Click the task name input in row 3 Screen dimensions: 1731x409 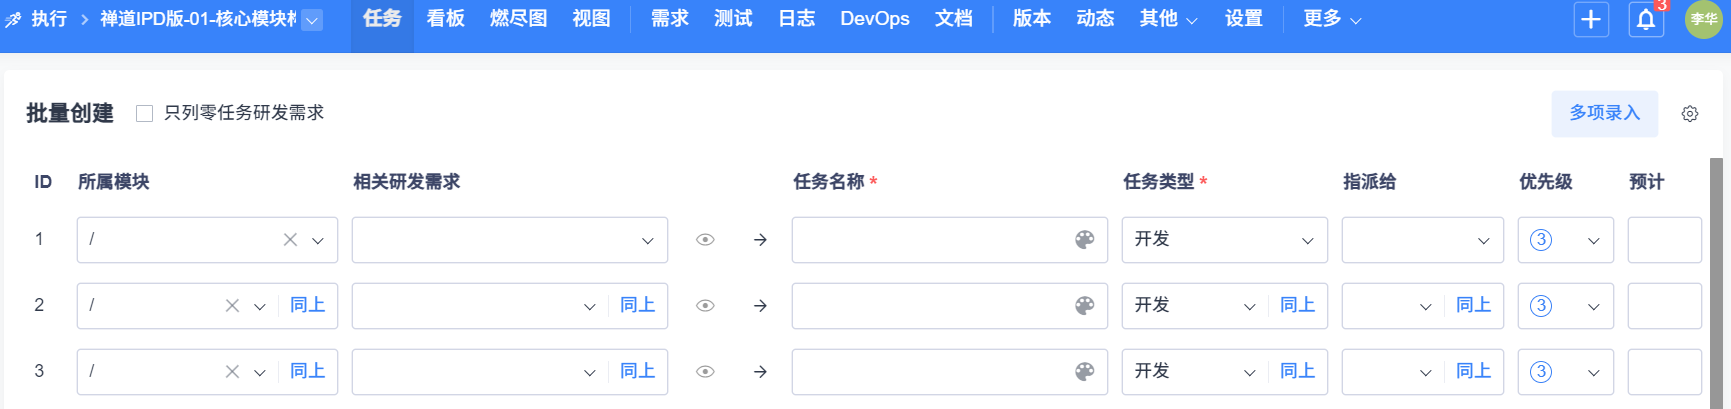930,372
